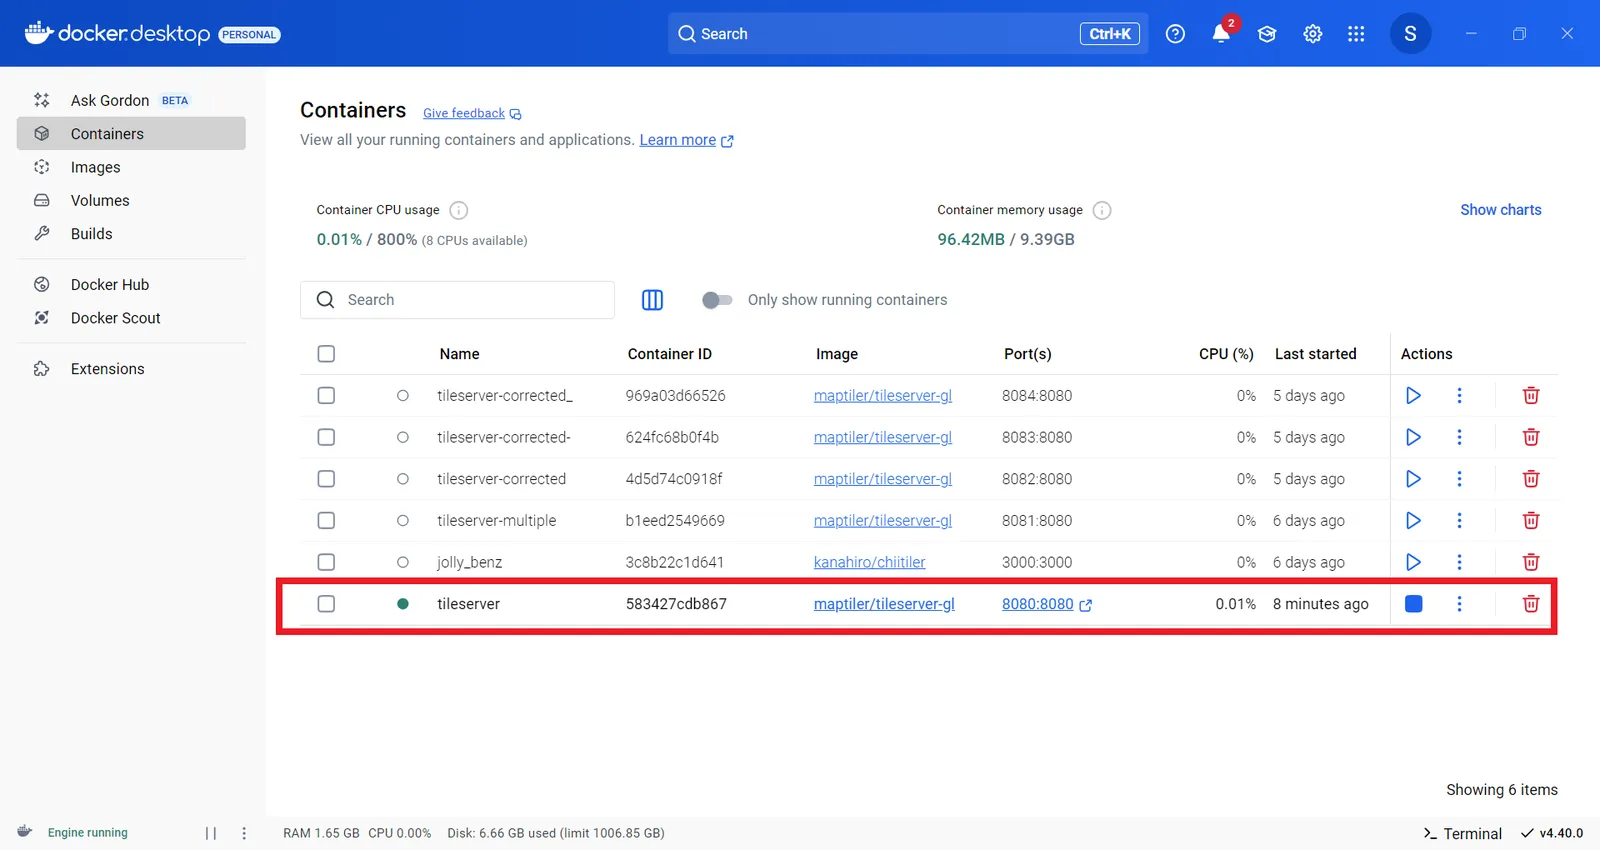This screenshot has height=850, width=1600.
Task: Go to Images in sidebar
Action: (131, 167)
